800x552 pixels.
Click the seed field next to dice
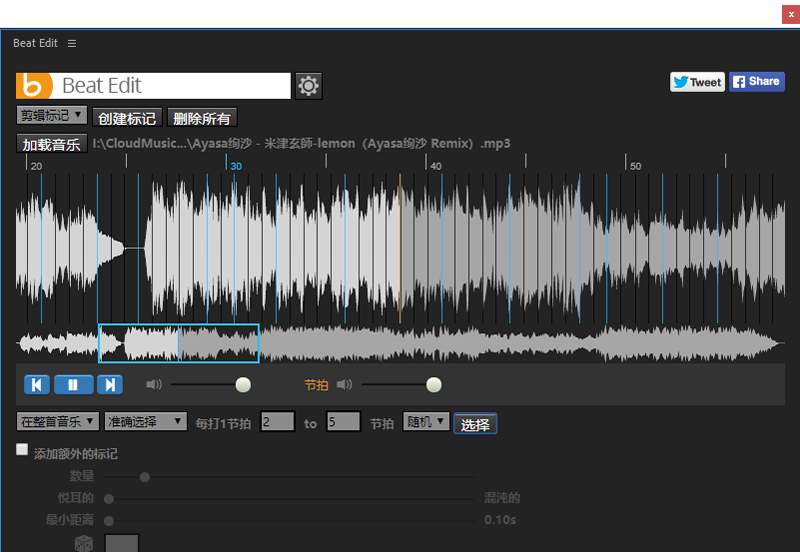[122, 543]
